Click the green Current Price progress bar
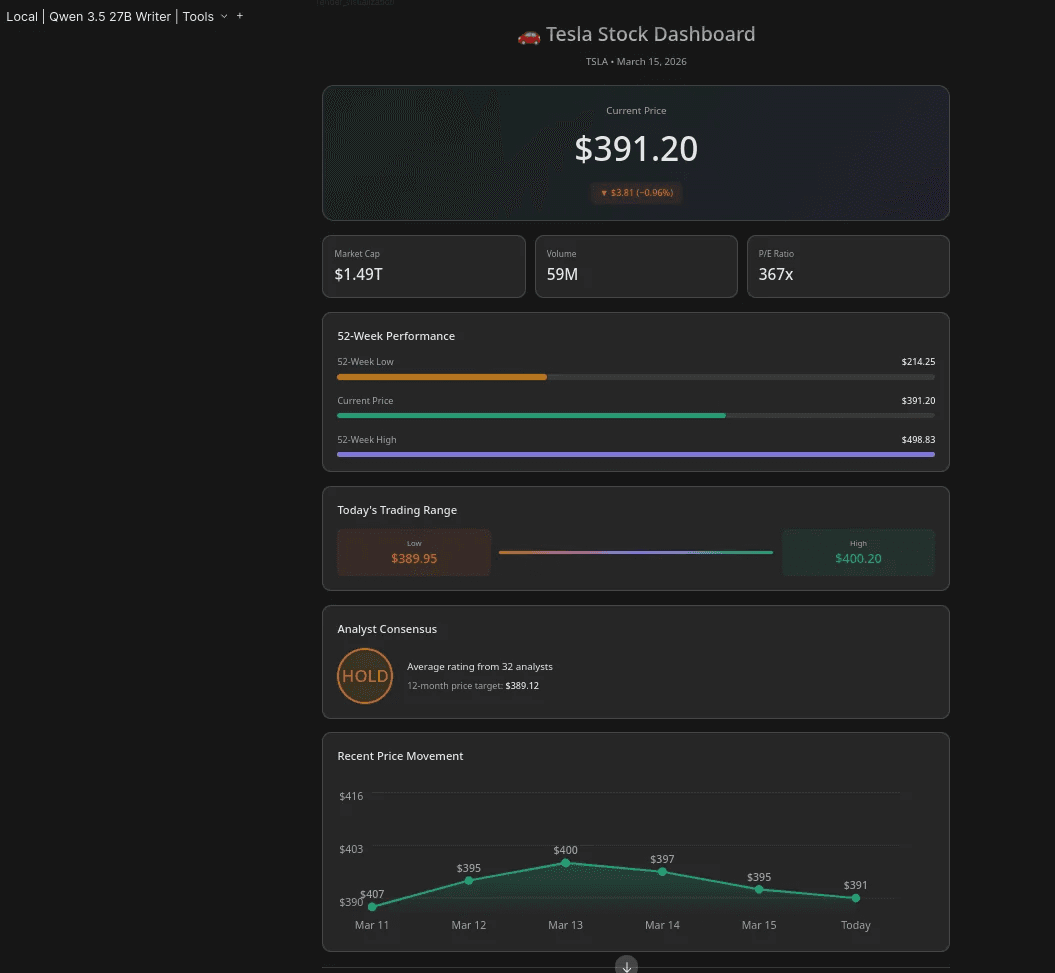The image size is (1055, 973). [x=531, y=416]
